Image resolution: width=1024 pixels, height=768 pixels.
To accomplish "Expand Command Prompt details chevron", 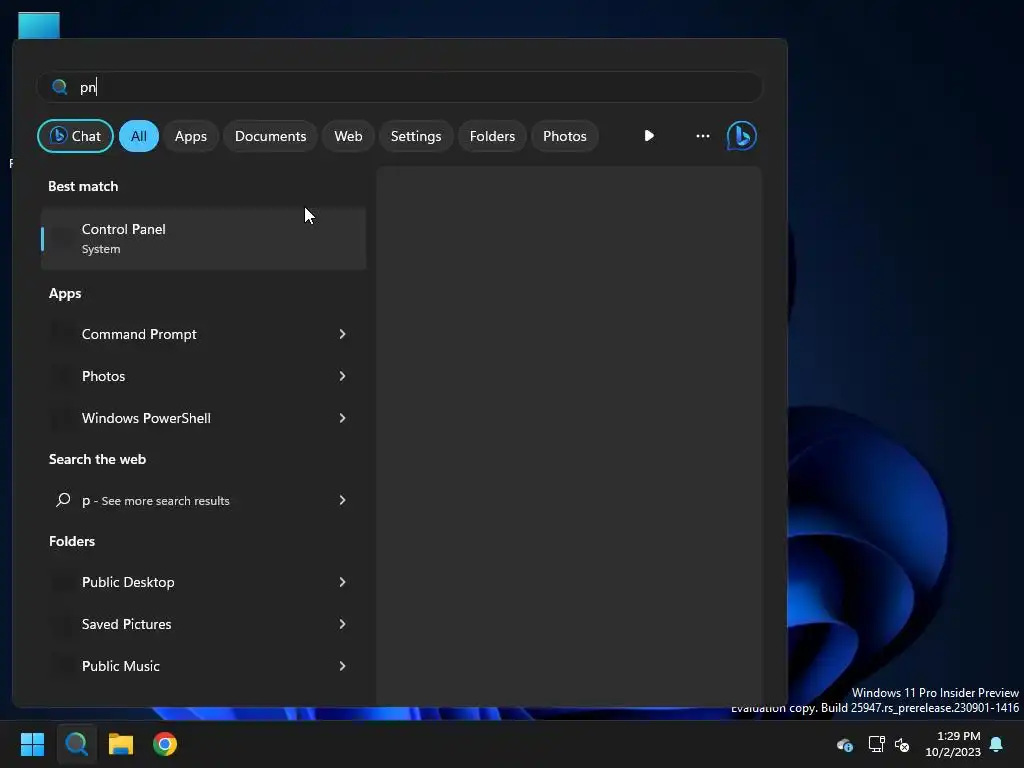I will tap(342, 334).
